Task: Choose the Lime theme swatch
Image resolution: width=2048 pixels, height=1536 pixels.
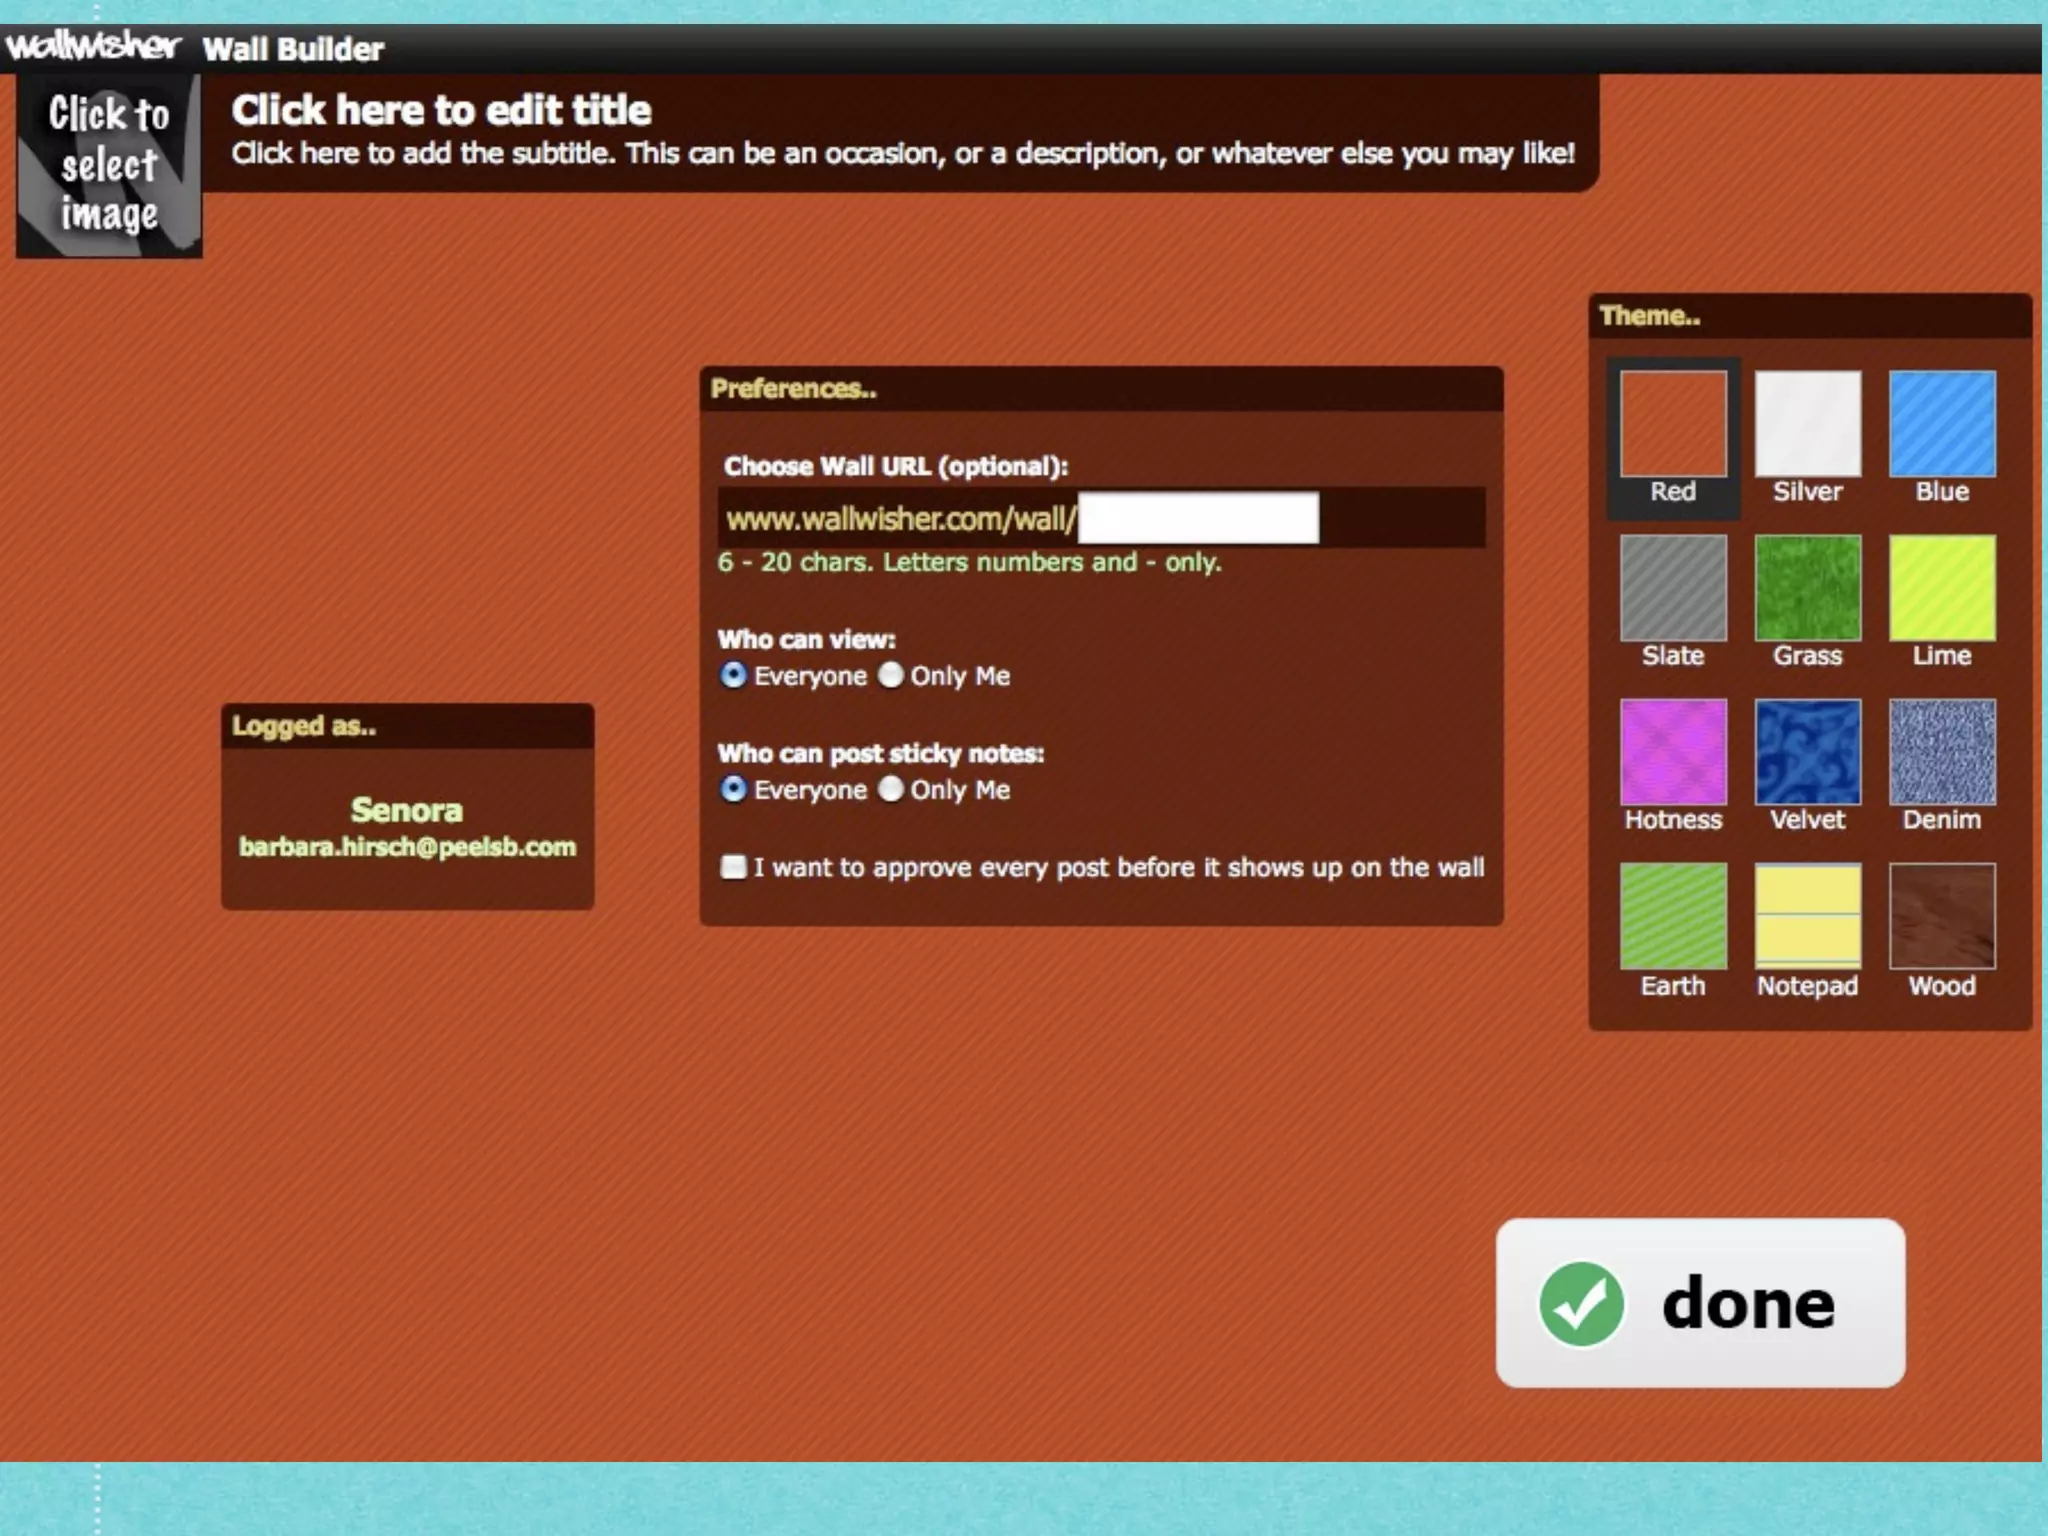Action: (1942, 588)
